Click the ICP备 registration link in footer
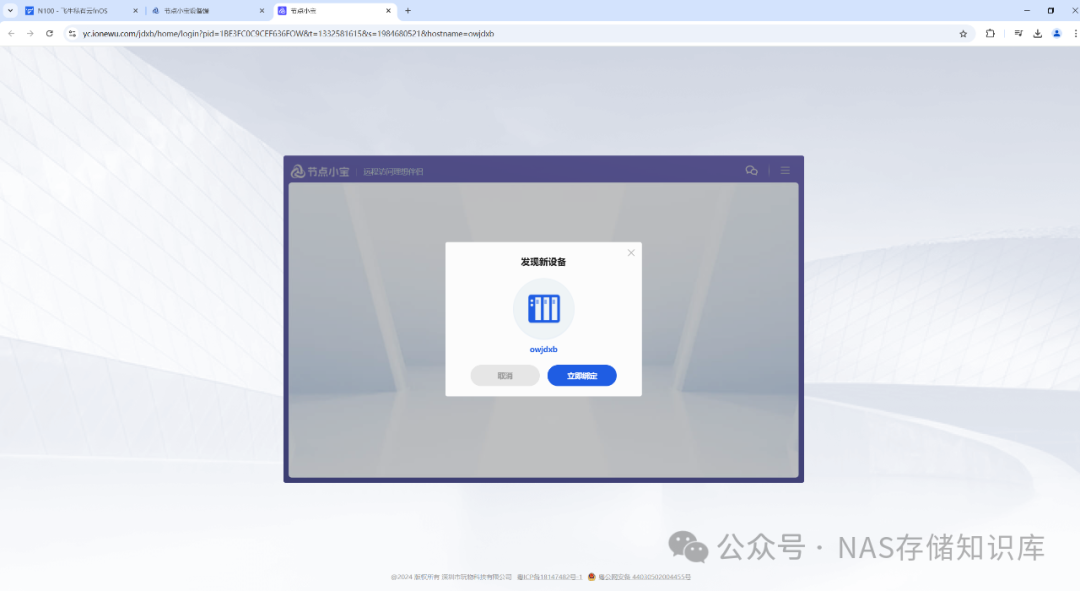 click(550, 577)
